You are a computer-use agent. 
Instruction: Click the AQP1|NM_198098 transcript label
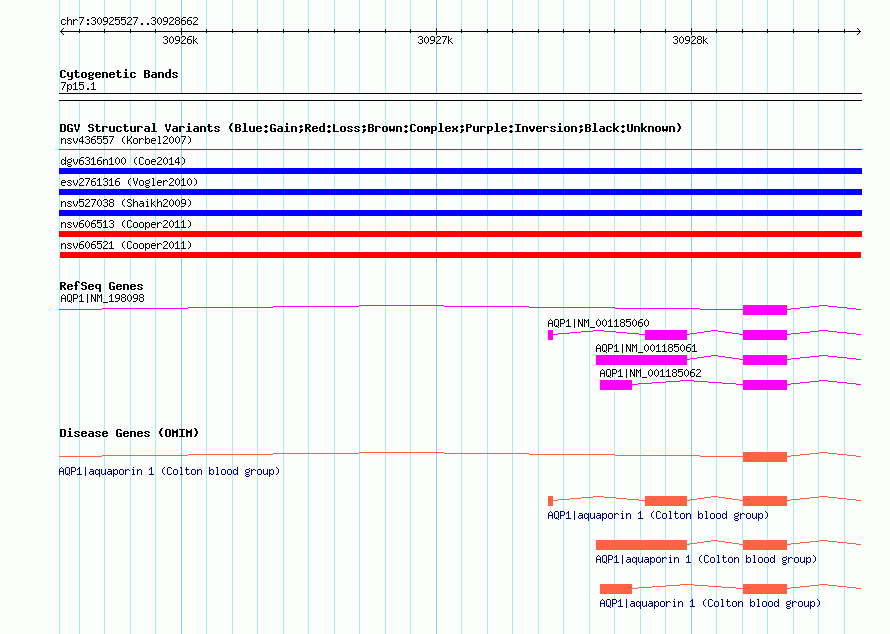click(x=102, y=299)
